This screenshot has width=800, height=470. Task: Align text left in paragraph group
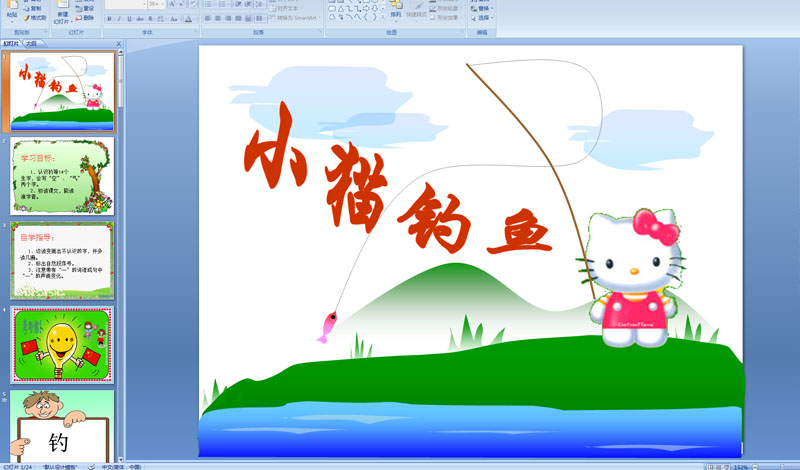coord(208,19)
